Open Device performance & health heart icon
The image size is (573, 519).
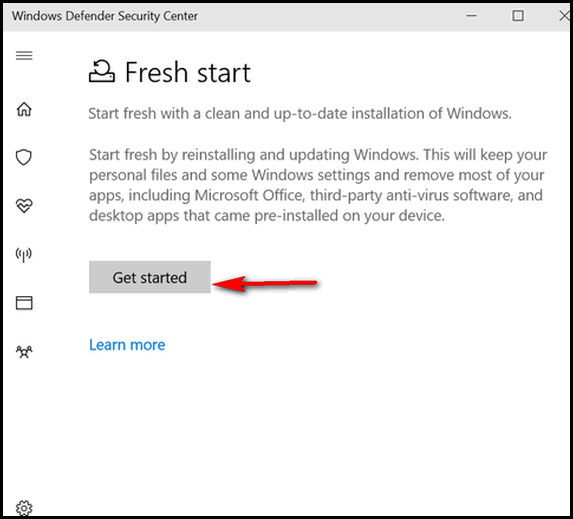24,205
